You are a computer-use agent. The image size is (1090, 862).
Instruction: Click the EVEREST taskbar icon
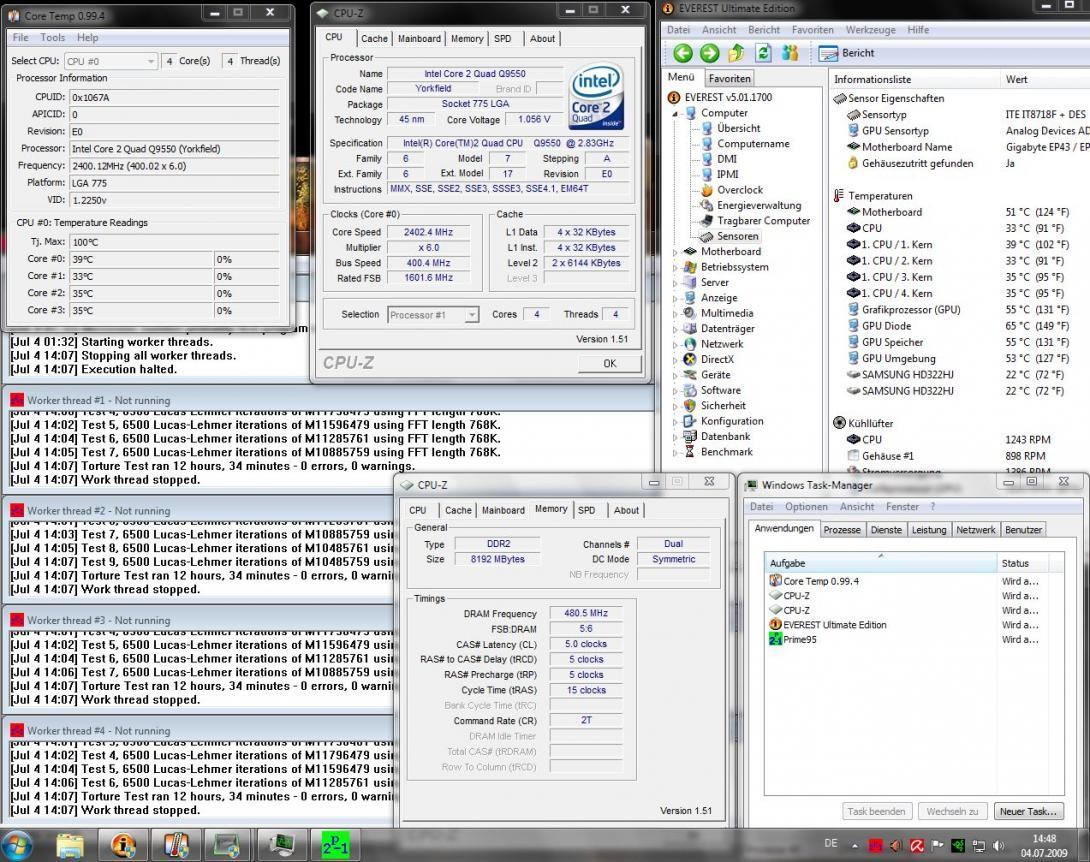(x=124, y=845)
